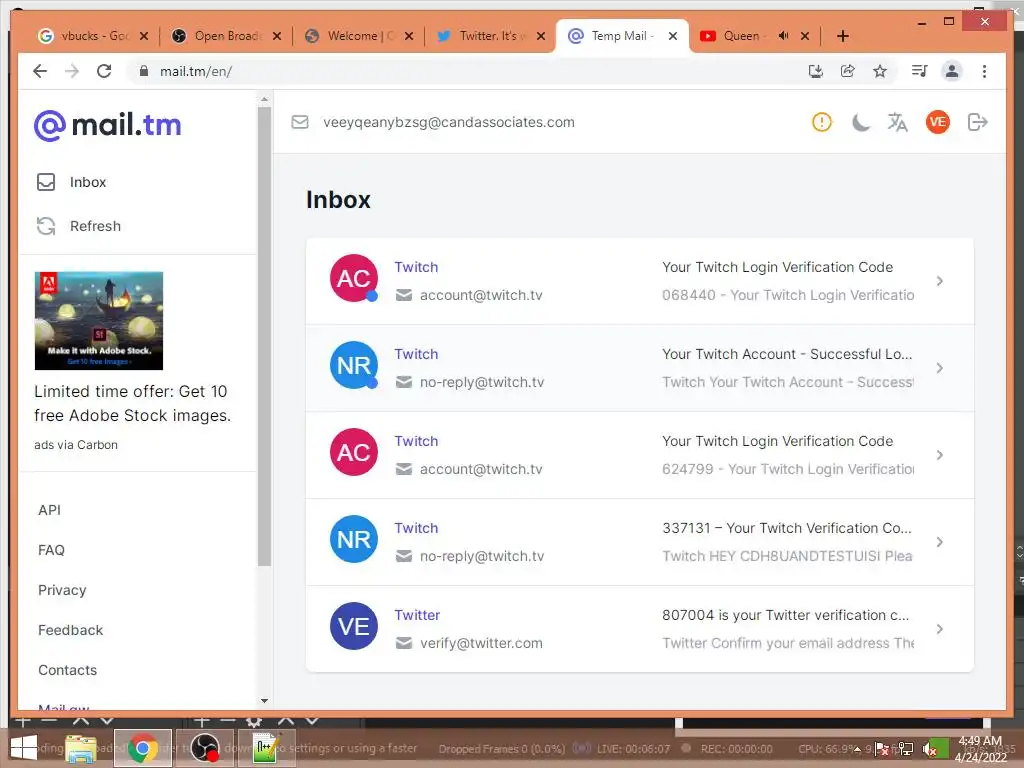Close the Temp Mail tab

[x=673, y=36]
